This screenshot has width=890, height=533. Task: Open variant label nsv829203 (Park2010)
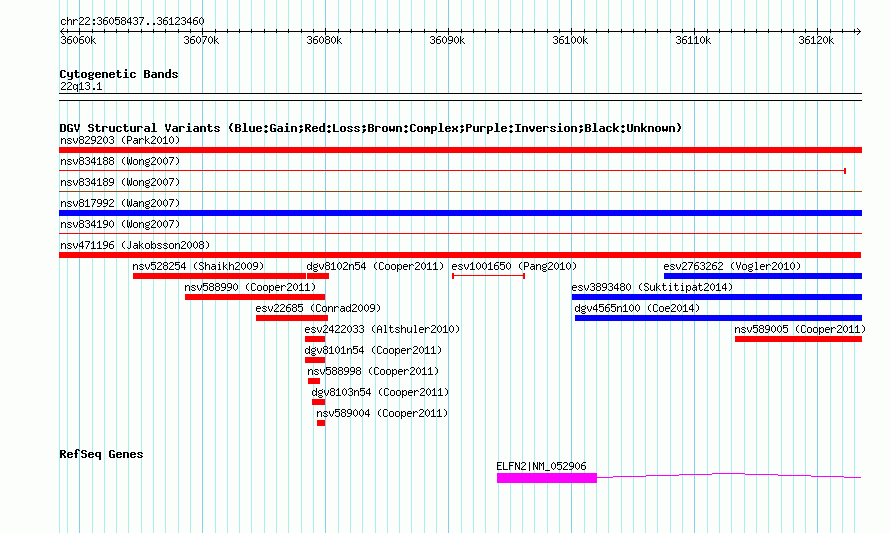click(x=120, y=140)
